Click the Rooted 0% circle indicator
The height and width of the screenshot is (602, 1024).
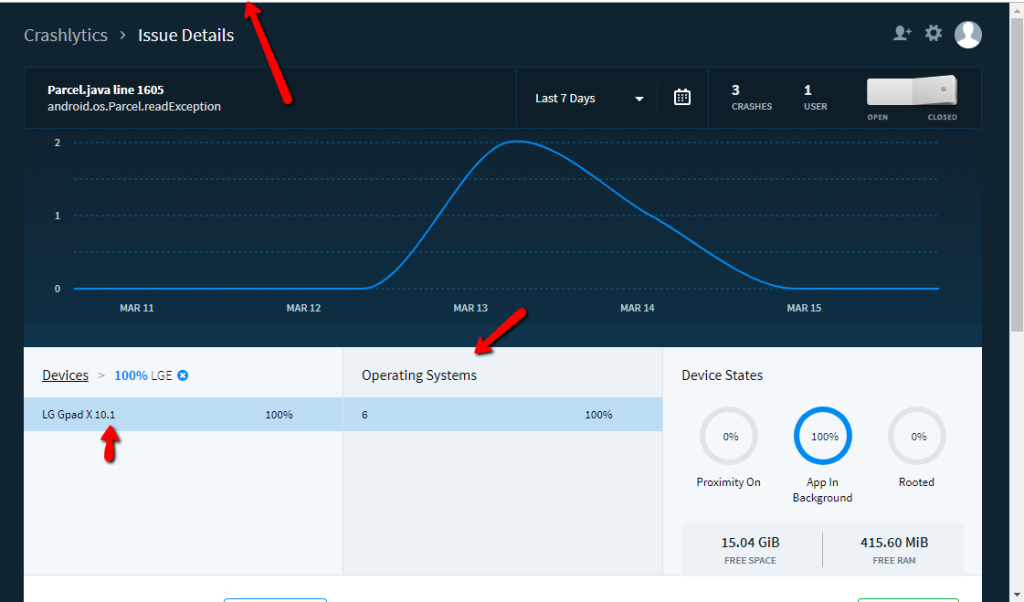click(x=916, y=437)
